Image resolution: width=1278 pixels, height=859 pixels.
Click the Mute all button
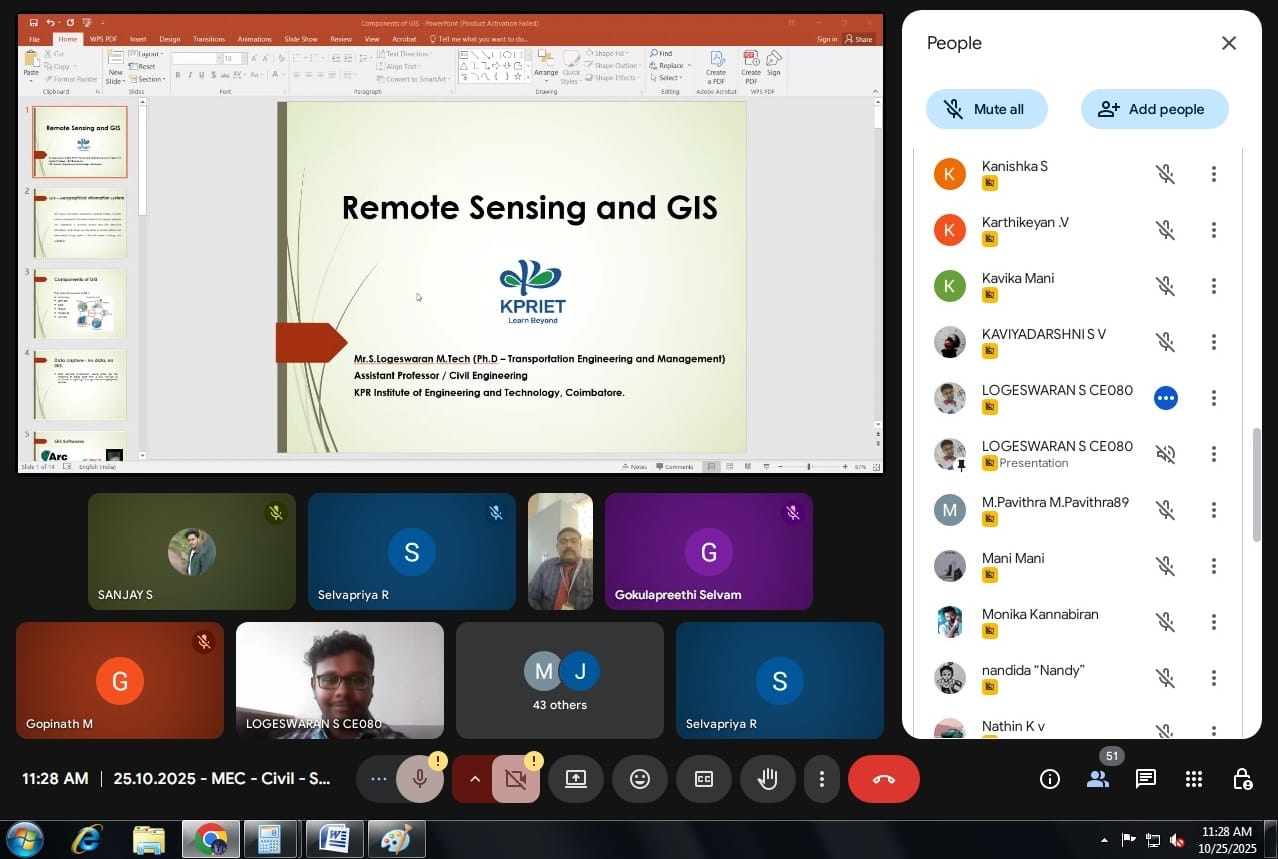coord(986,109)
